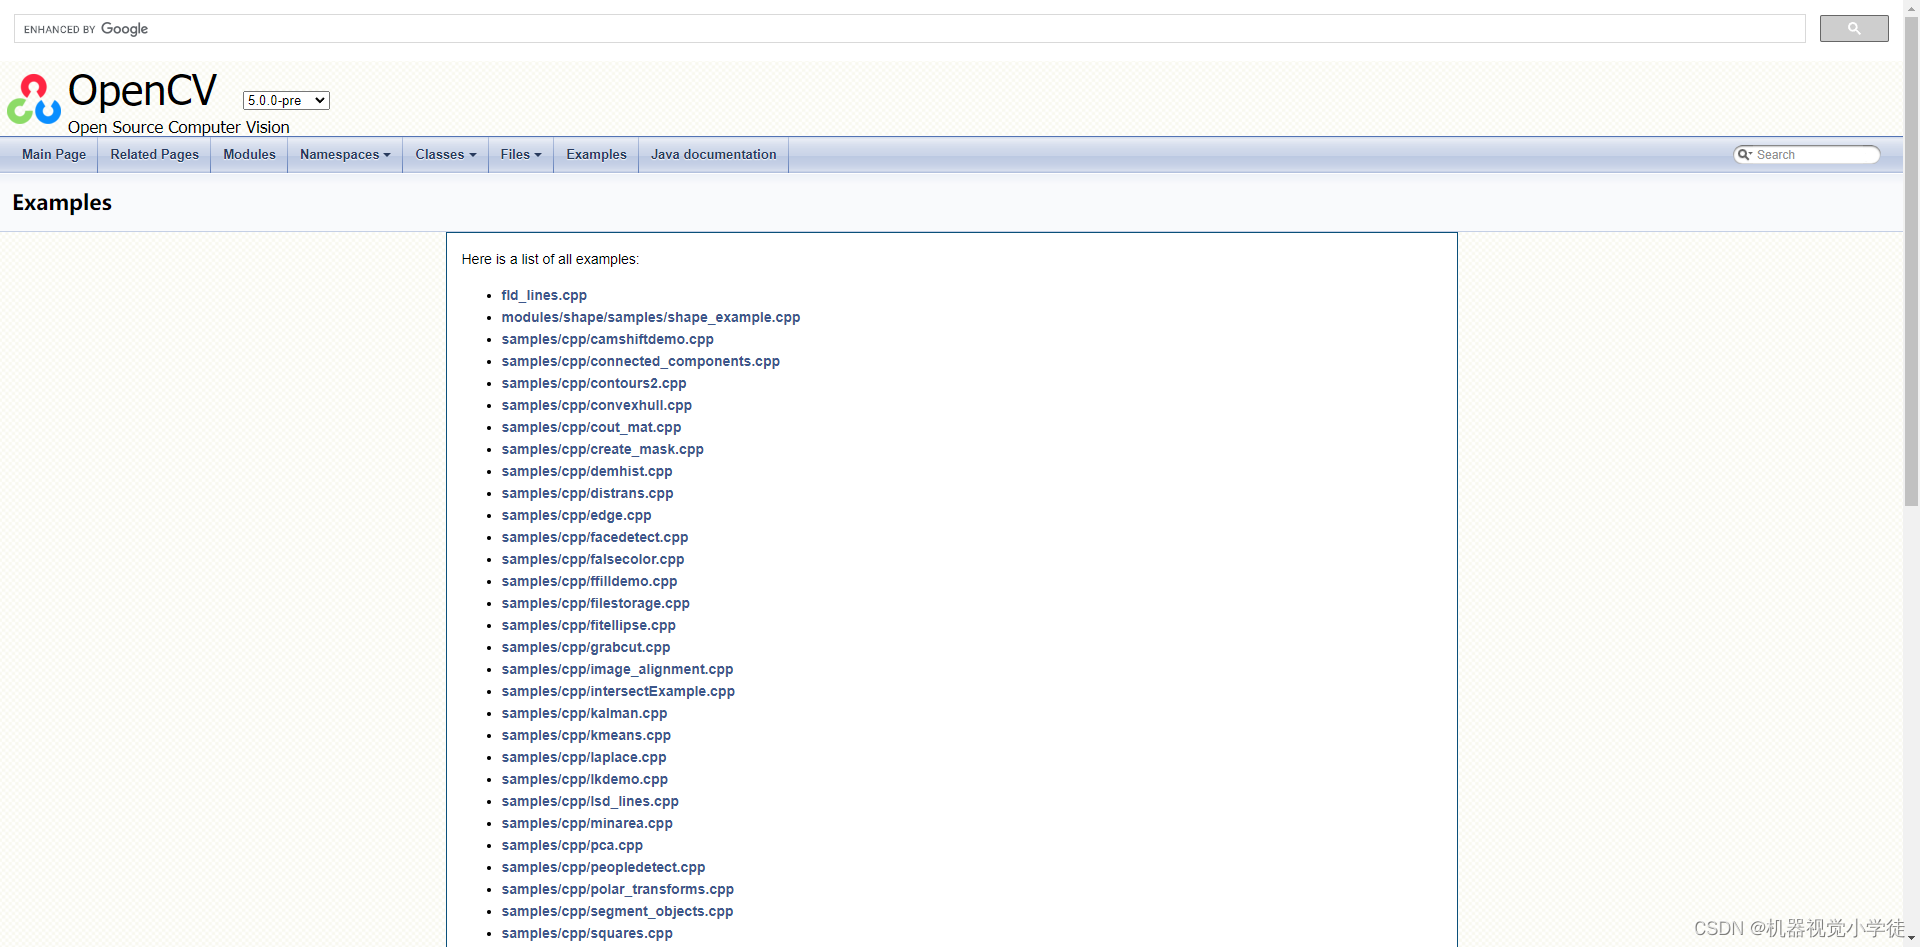The height and width of the screenshot is (947, 1920).
Task: Click the search magnifier icon in navbar
Action: tap(1744, 155)
